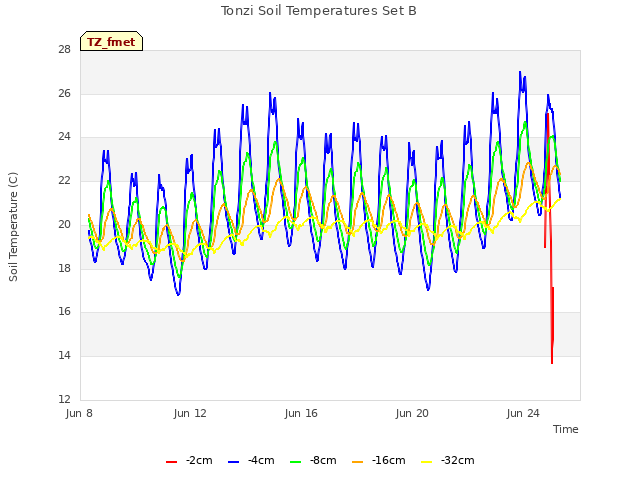Click the green -8cm legend swatch
Viewport: 640px width, 480px height.
point(296,462)
